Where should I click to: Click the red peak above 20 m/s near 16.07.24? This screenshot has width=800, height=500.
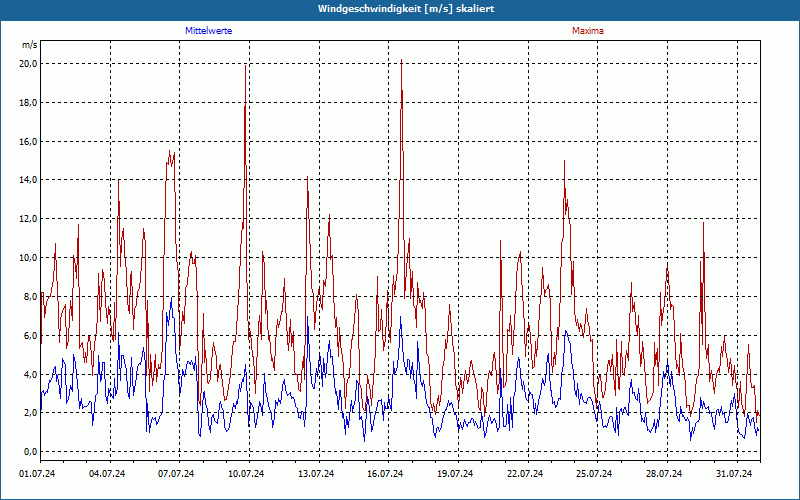[402, 60]
